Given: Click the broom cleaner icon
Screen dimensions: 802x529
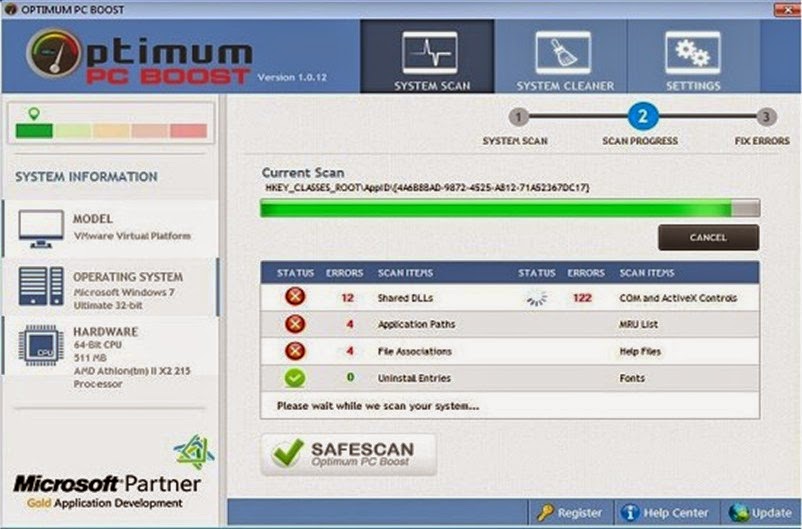Looking at the screenshot, I should tap(563, 53).
